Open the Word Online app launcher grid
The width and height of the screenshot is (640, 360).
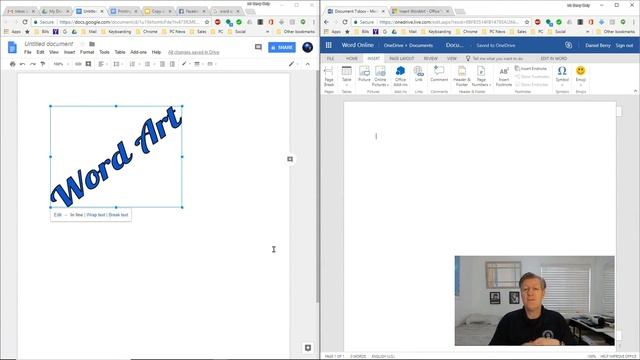click(x=329, y=45)
